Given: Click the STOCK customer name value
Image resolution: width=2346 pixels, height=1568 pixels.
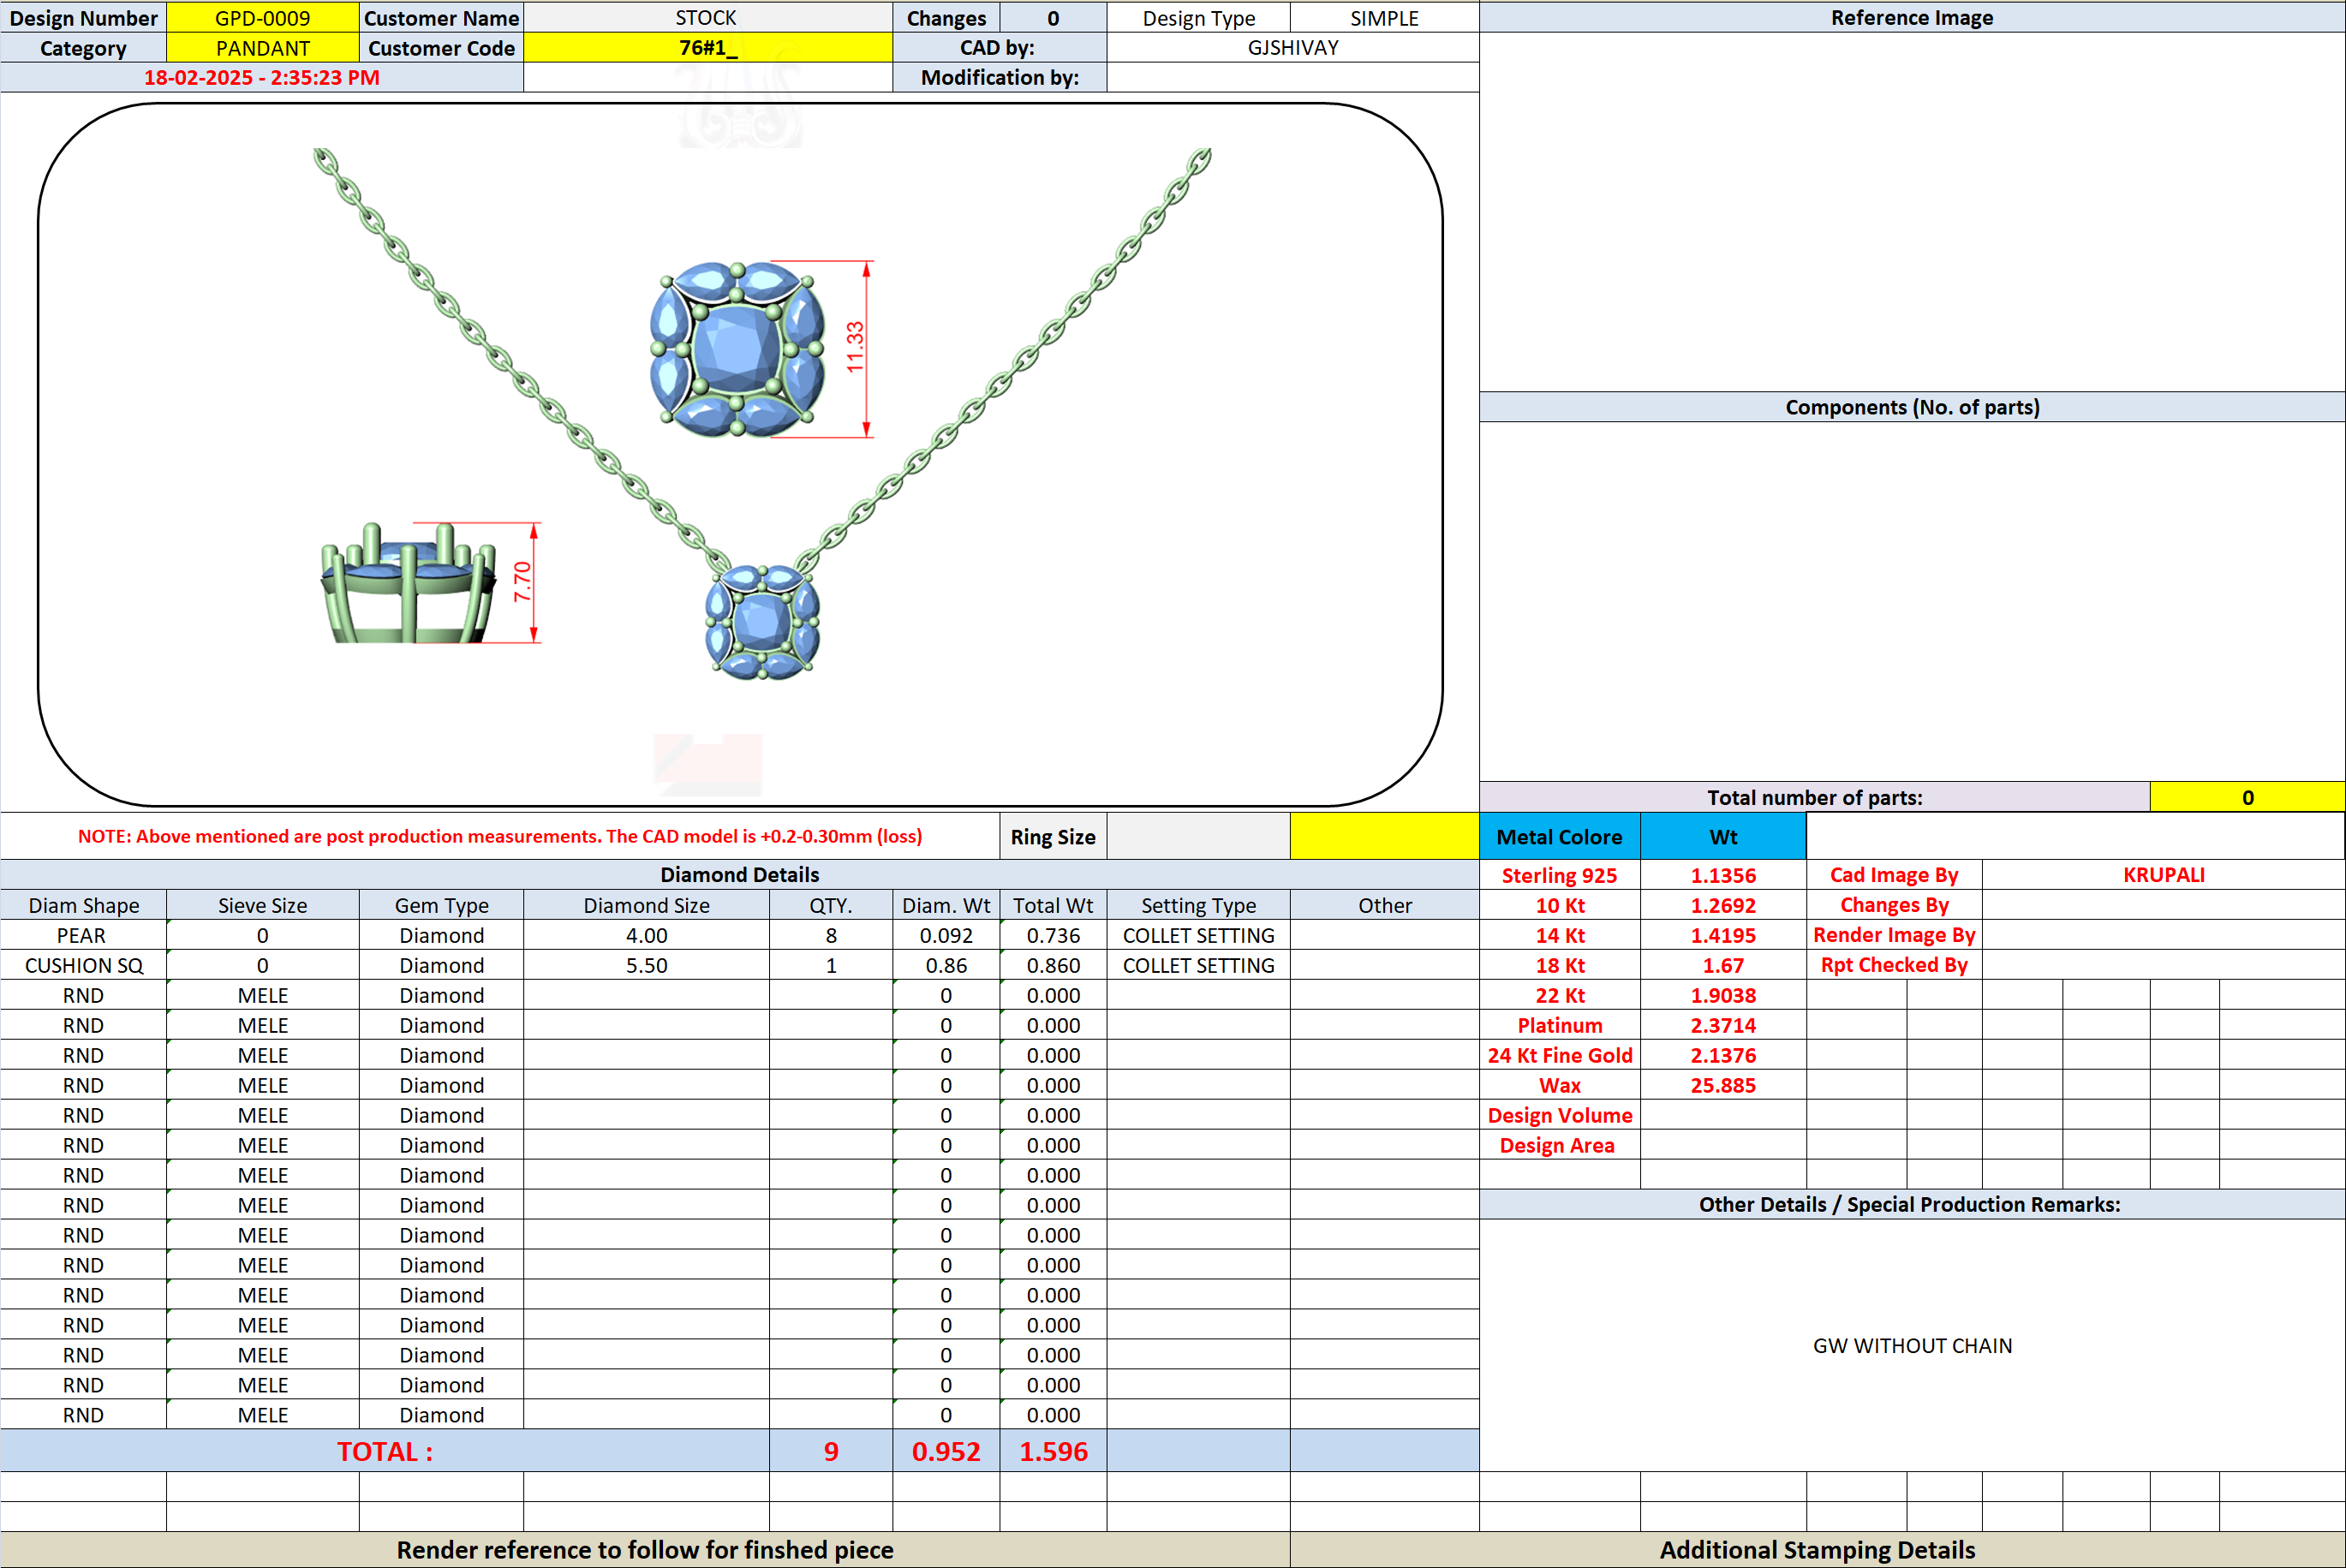Looking at the screenshot, I should tap(707, 18).
